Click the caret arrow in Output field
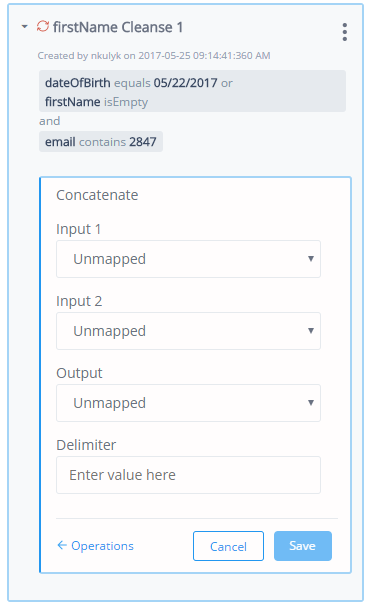372x609 pixels. coord(311,403)
